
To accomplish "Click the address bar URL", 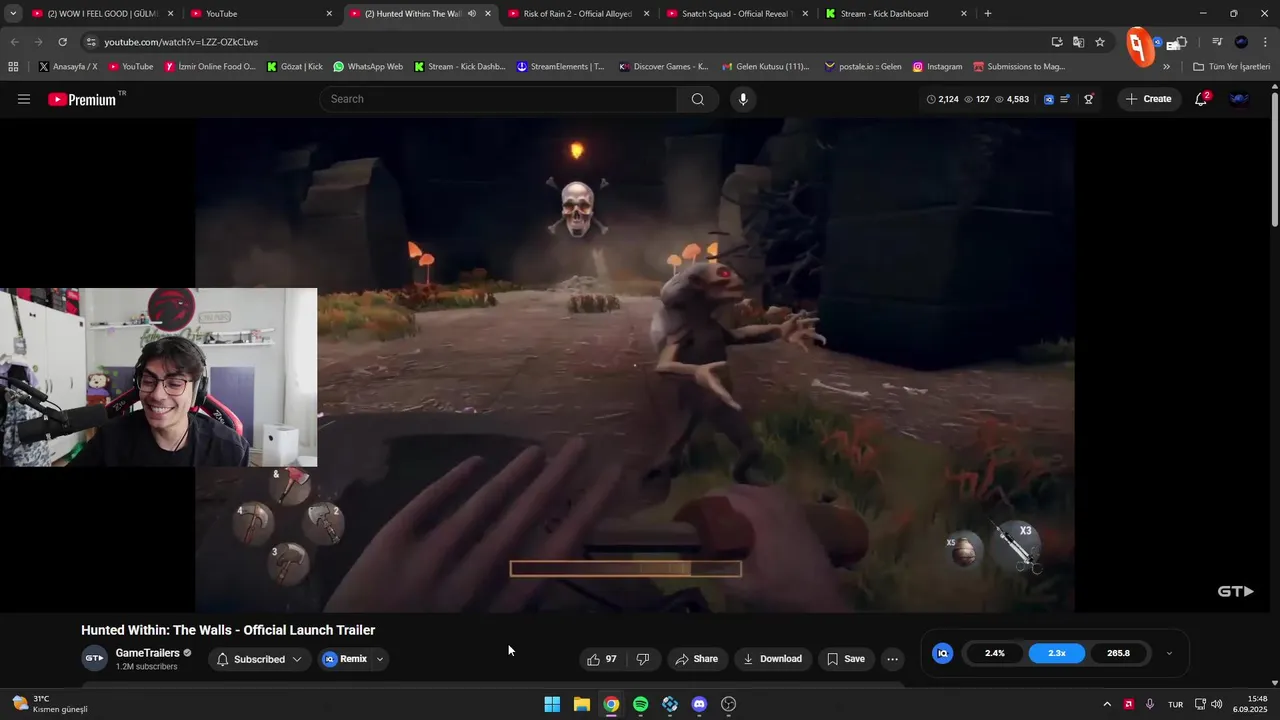I will (181, 42).
